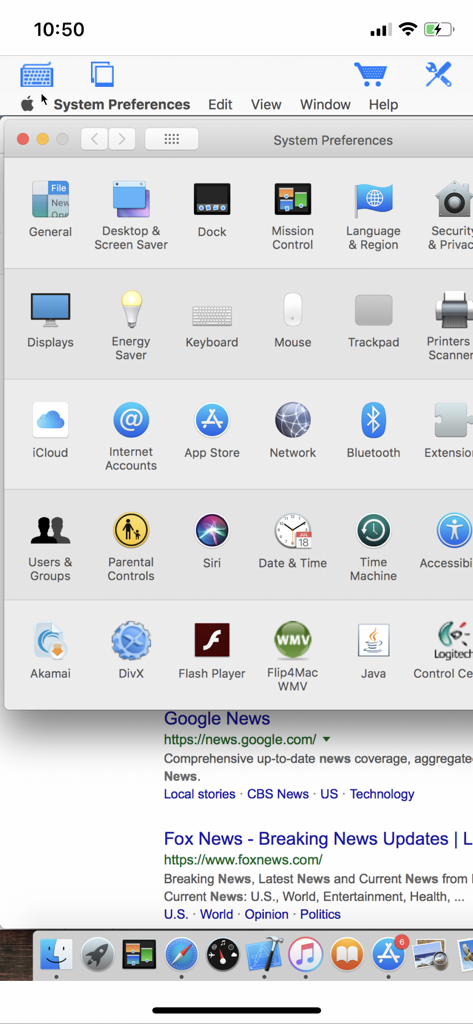
Task: Click the Local stories sublink
Action: point(199,794)
